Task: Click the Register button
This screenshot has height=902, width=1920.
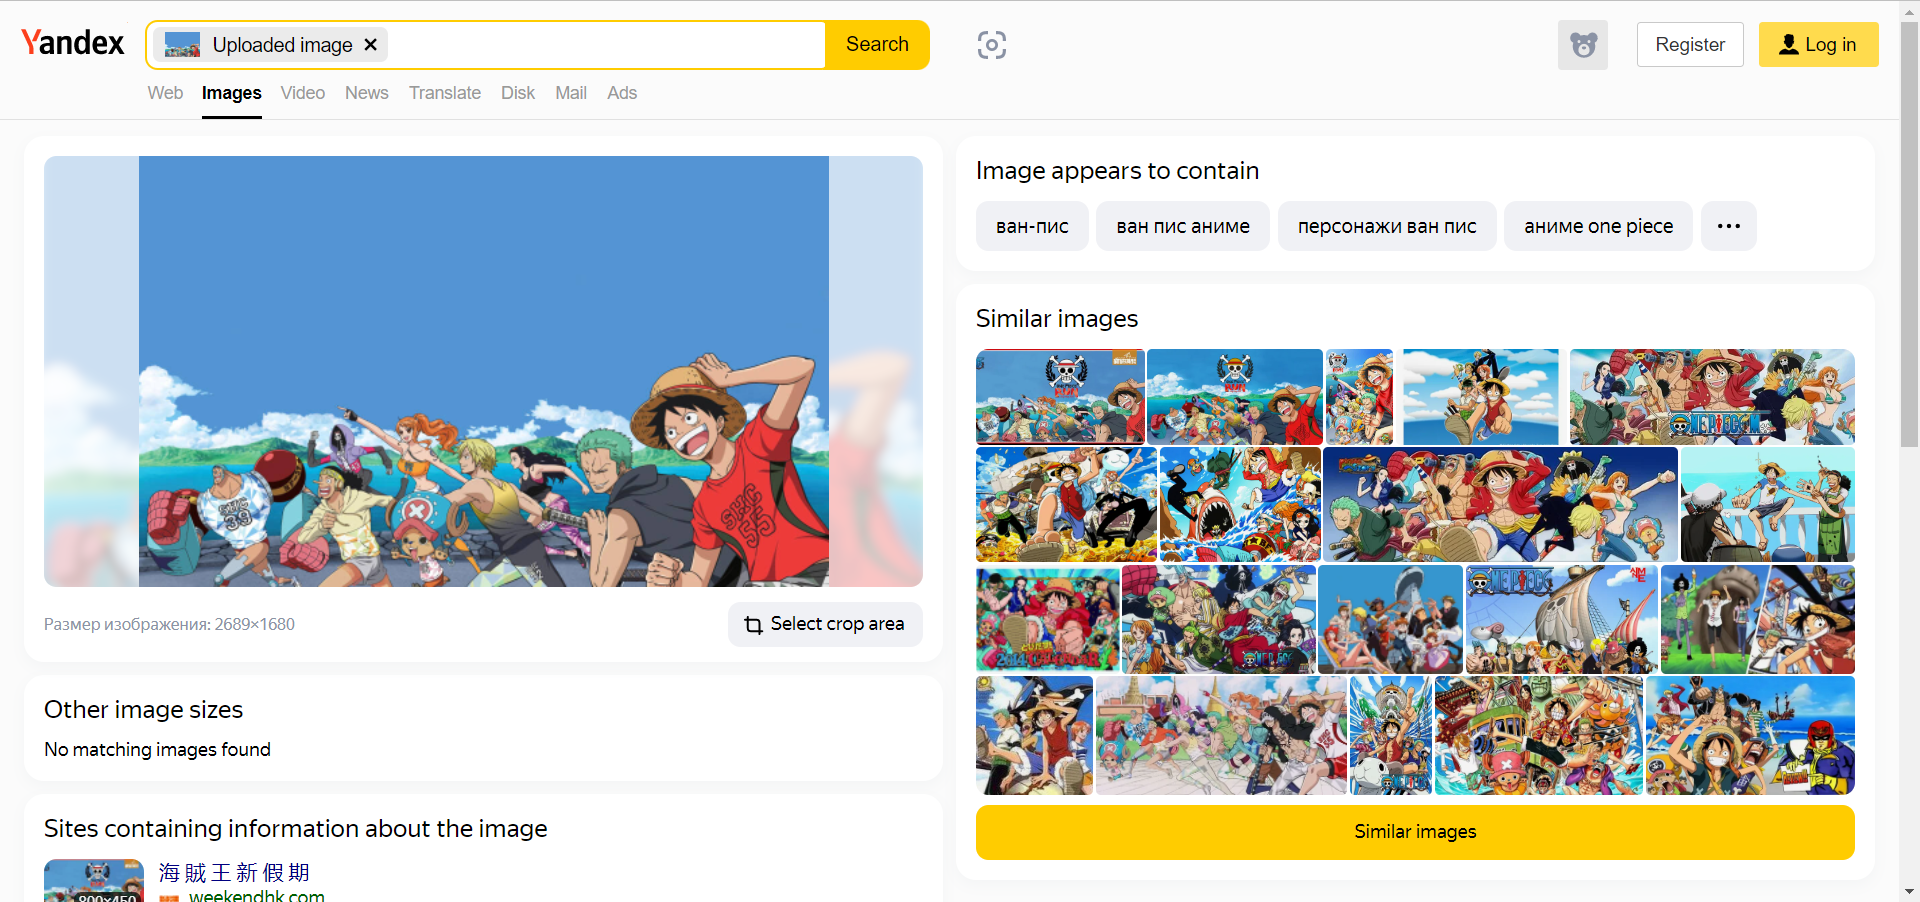Action: pyautogui.click(x=1690, y=45)
